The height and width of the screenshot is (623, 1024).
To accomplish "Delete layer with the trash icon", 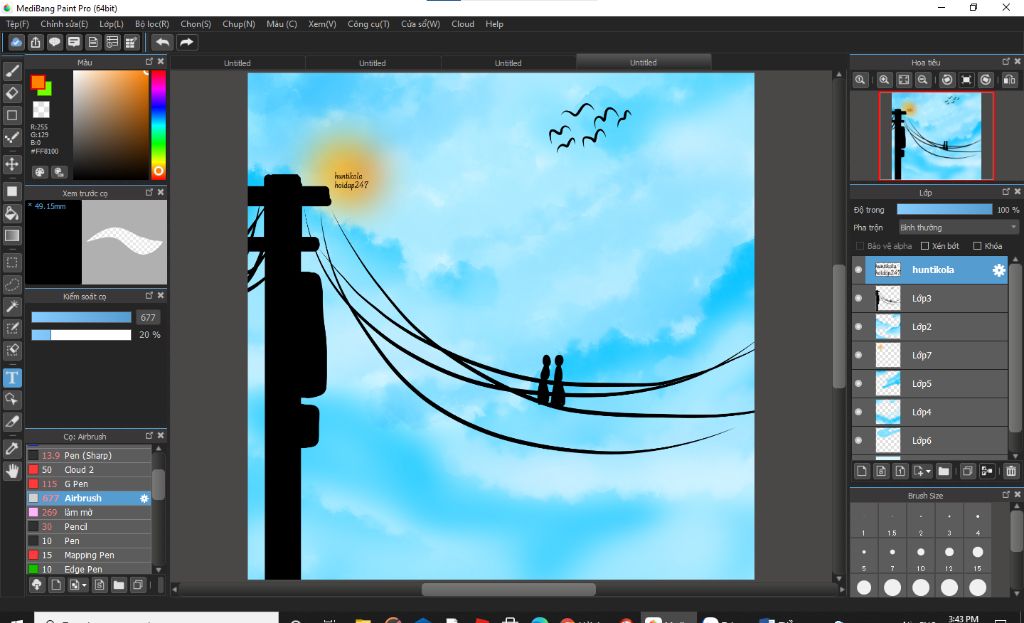I will pos(1011,471).
